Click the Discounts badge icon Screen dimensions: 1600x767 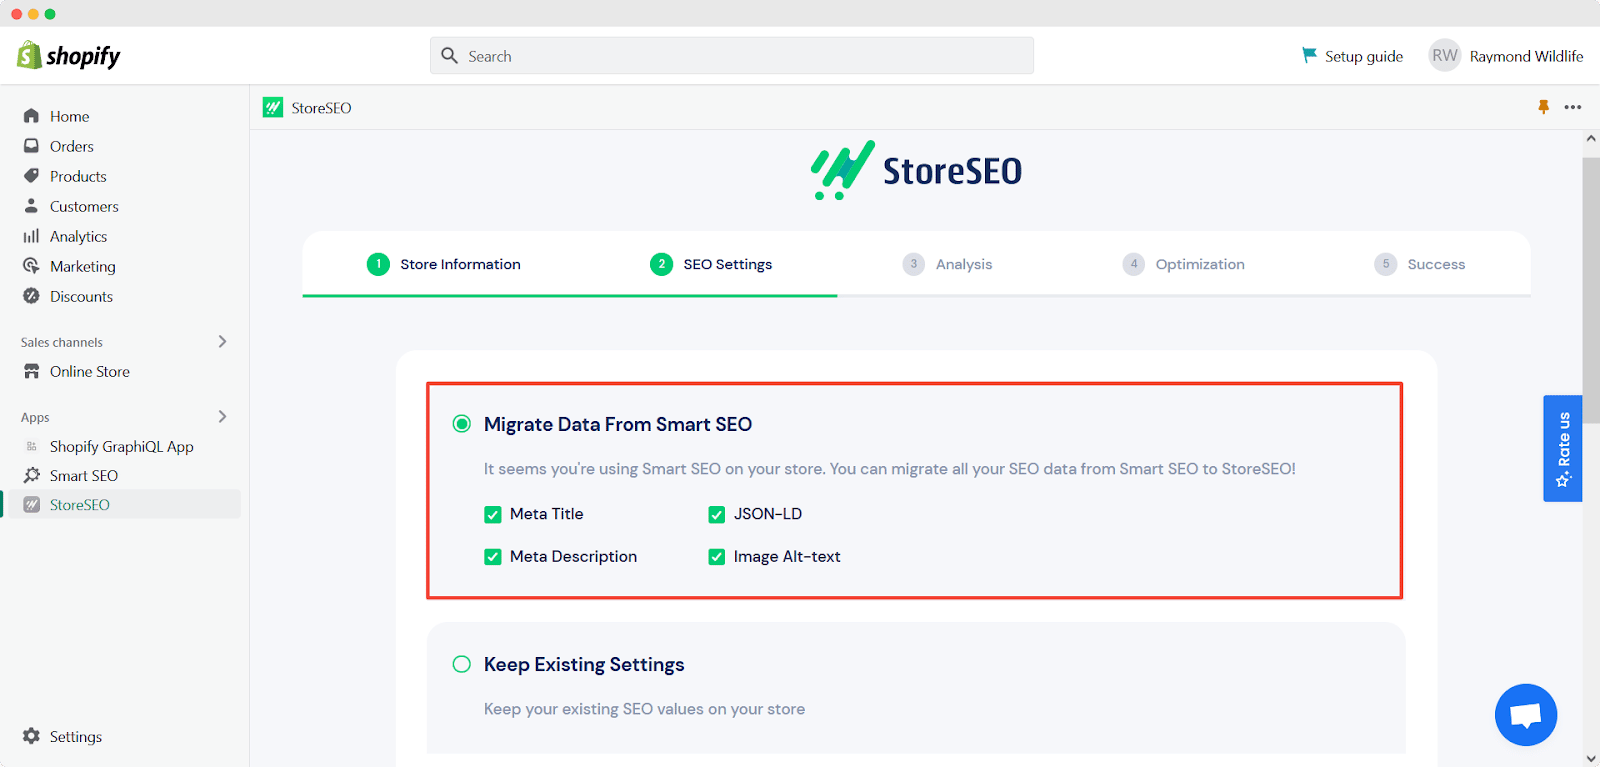point(31,296)
